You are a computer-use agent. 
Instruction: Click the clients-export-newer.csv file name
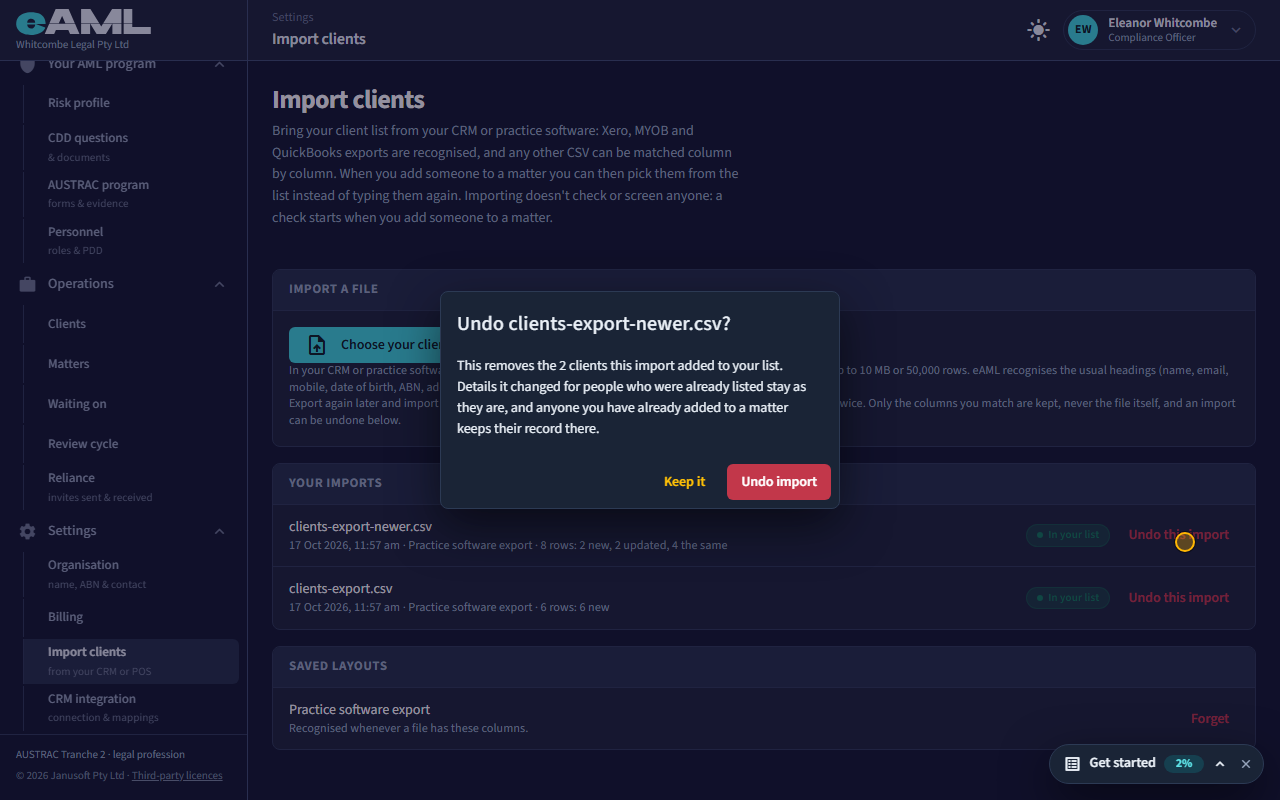coord(360,527)
